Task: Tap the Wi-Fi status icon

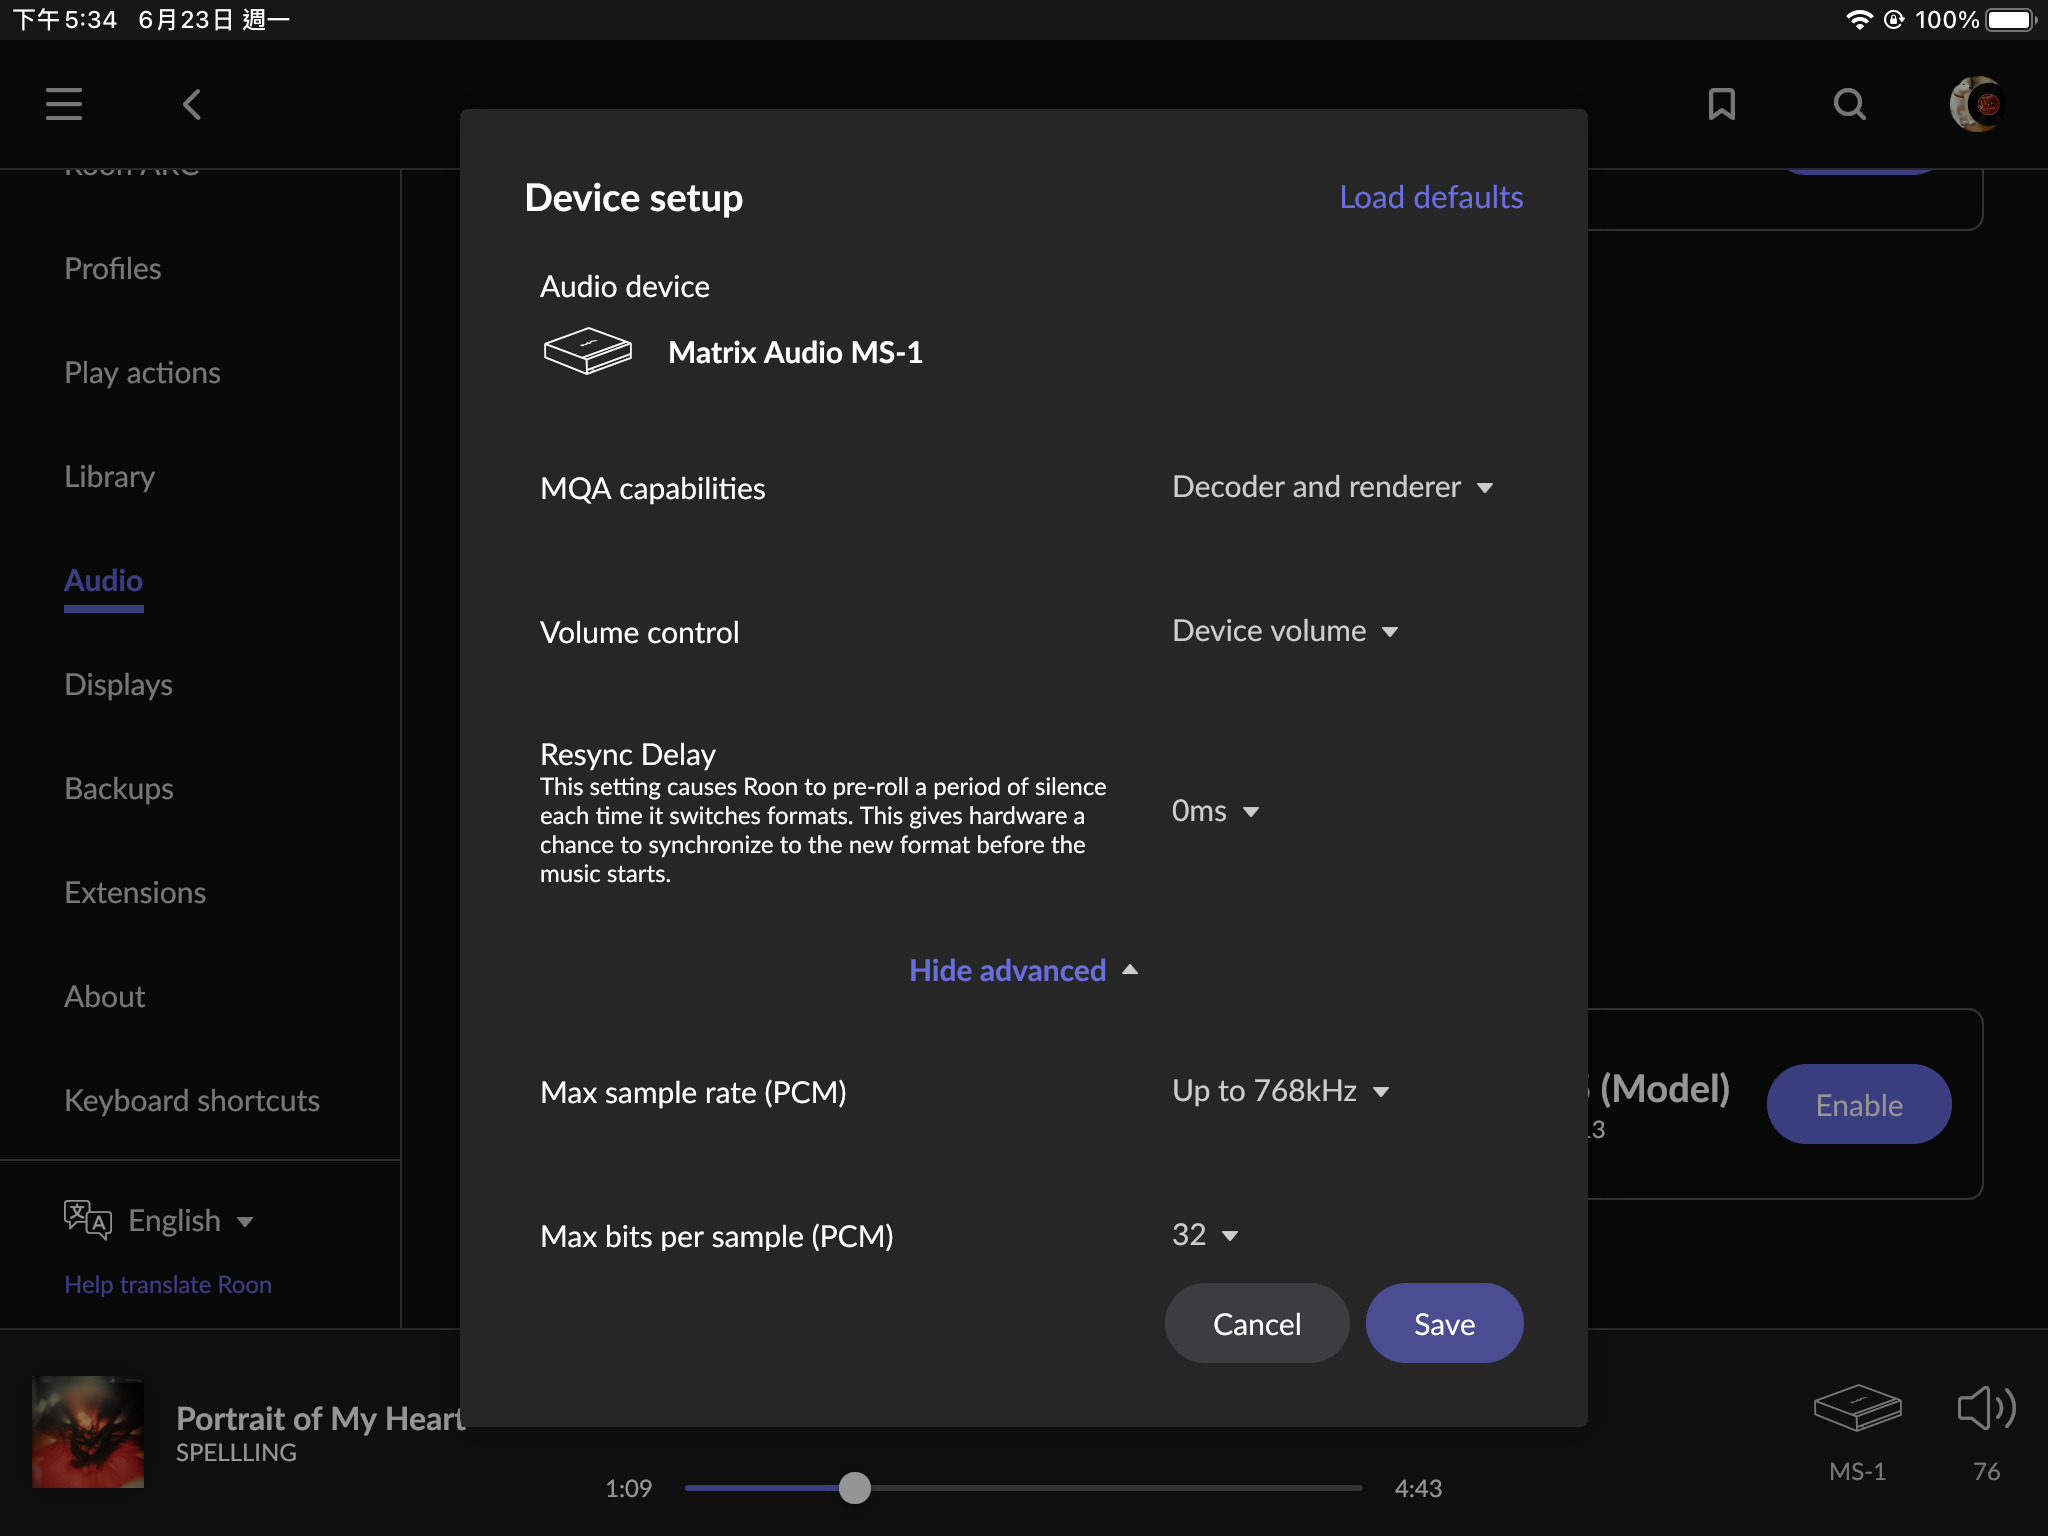Action: pos(1858,20)
